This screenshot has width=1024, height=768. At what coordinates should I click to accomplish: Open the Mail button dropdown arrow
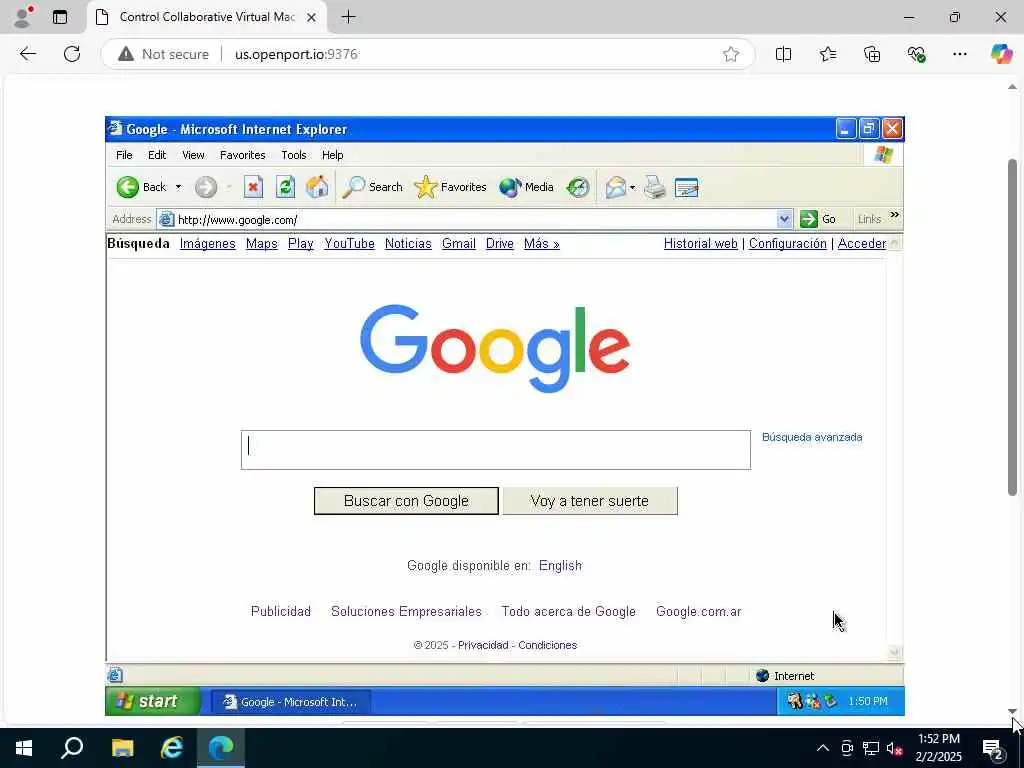632,188
